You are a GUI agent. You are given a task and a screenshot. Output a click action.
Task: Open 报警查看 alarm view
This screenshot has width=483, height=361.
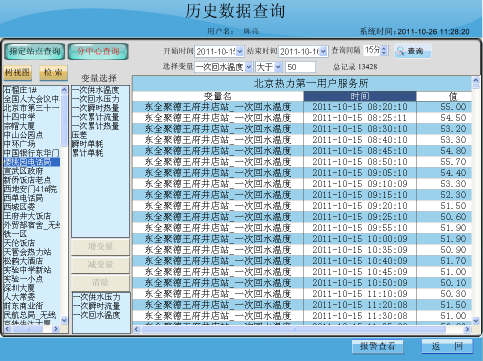377,347
